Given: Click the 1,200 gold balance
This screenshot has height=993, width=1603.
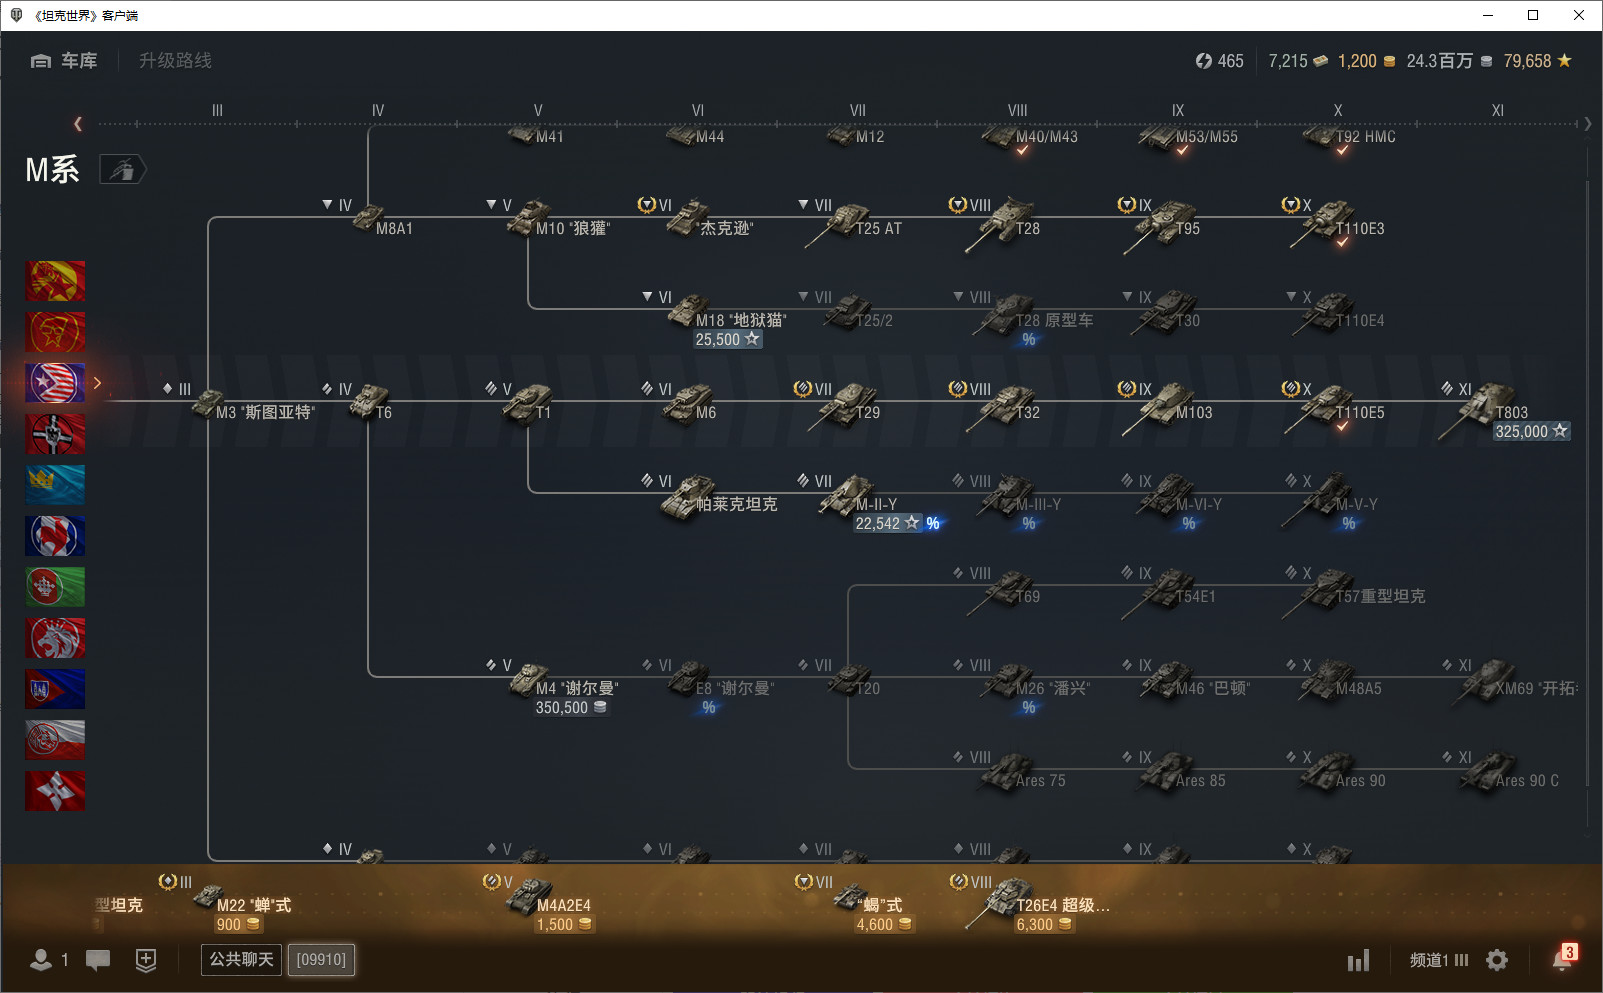Looking at the screenshot, I should coord(1366,61).
